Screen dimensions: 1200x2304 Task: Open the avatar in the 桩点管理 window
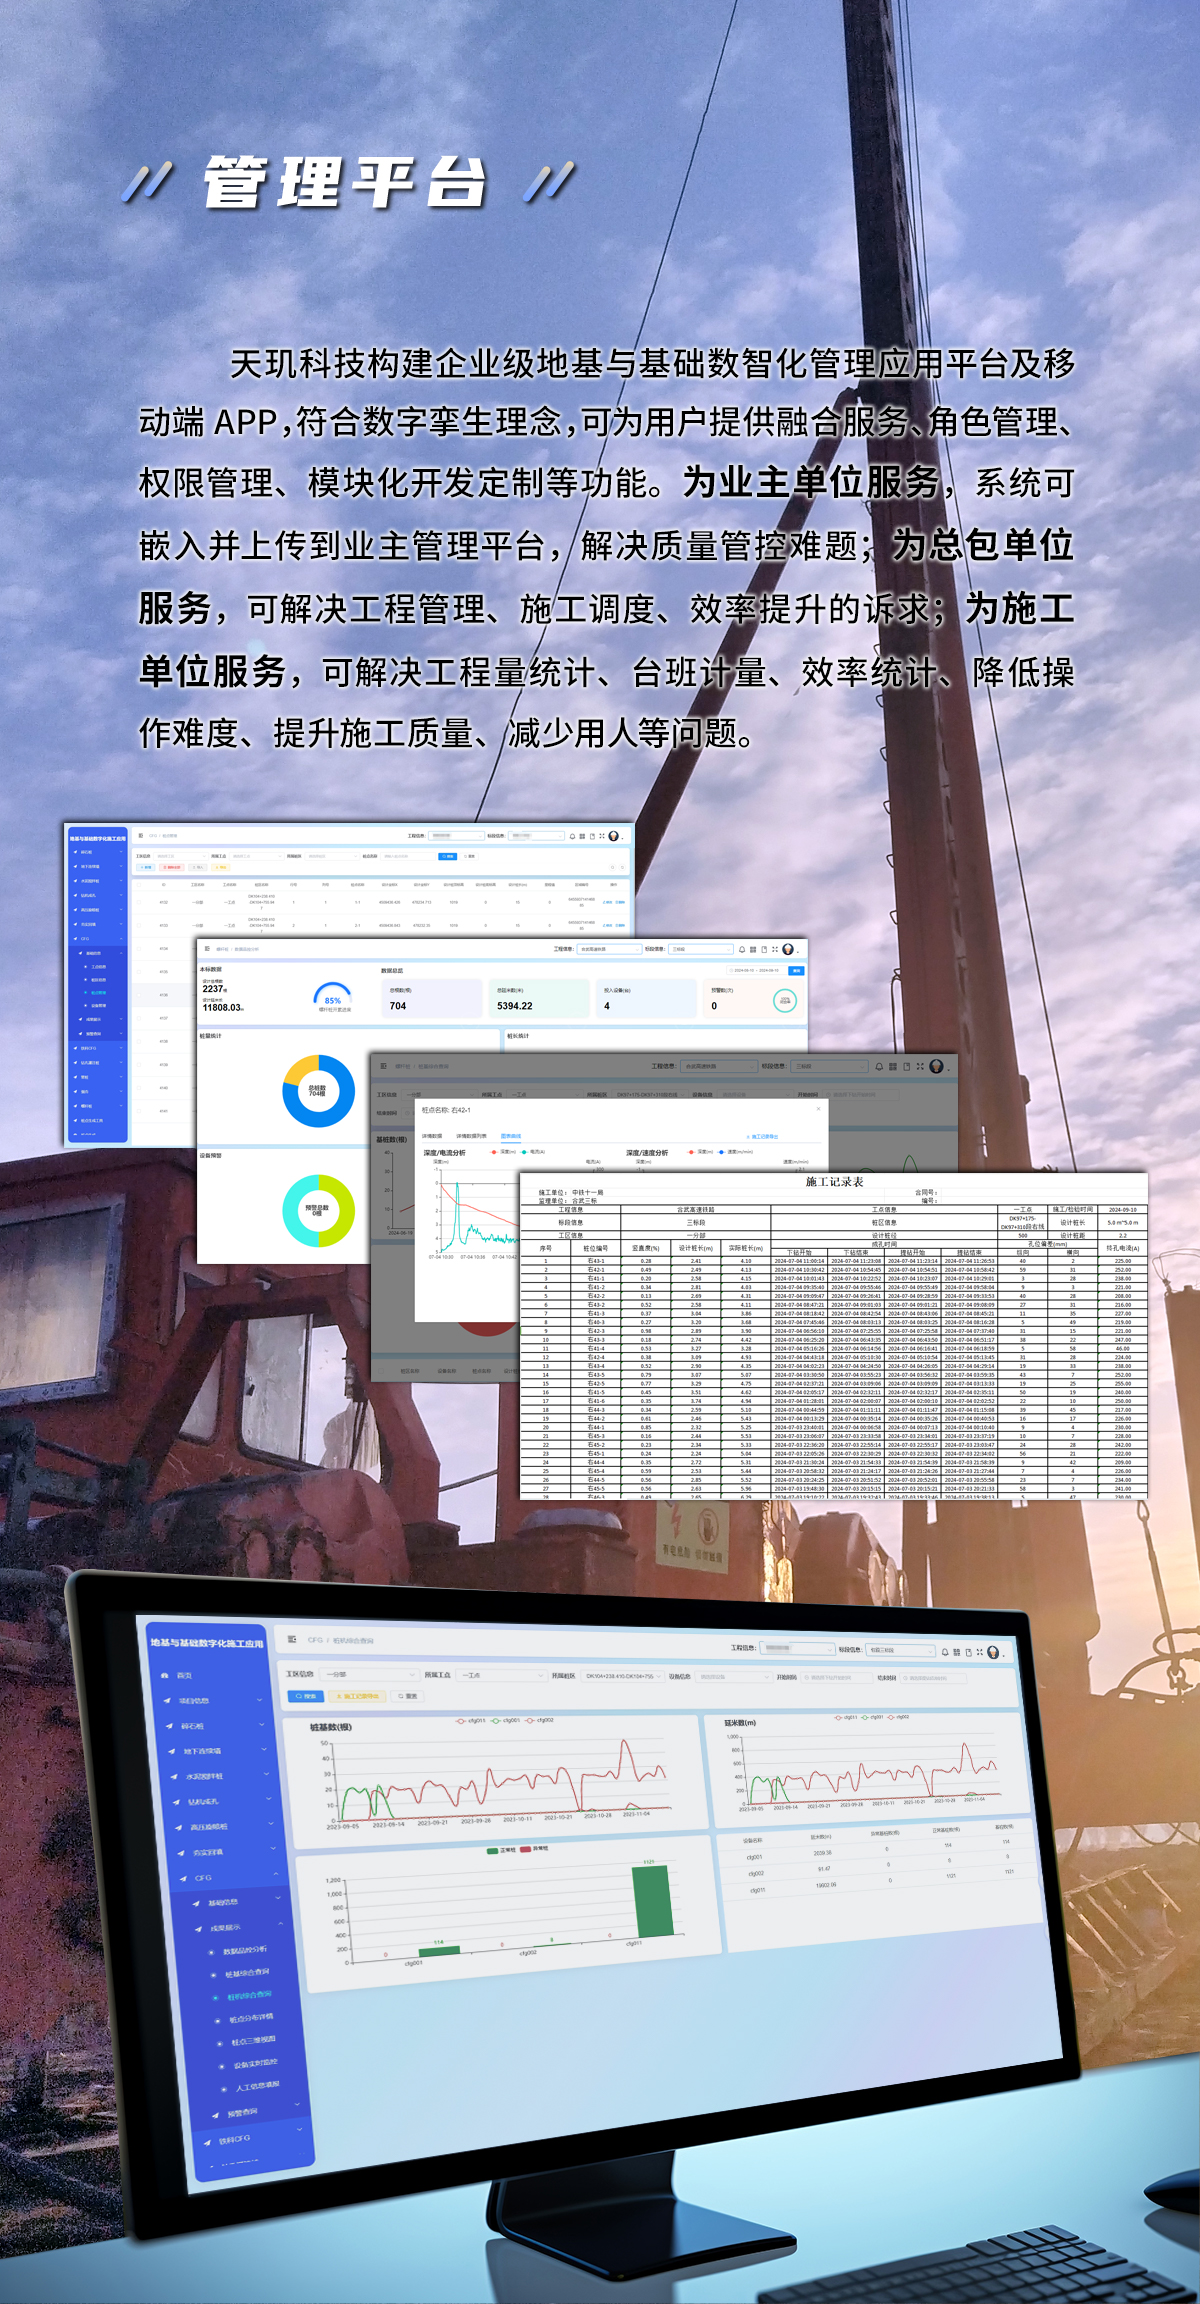pyautogui.click(x=613, y=836)
